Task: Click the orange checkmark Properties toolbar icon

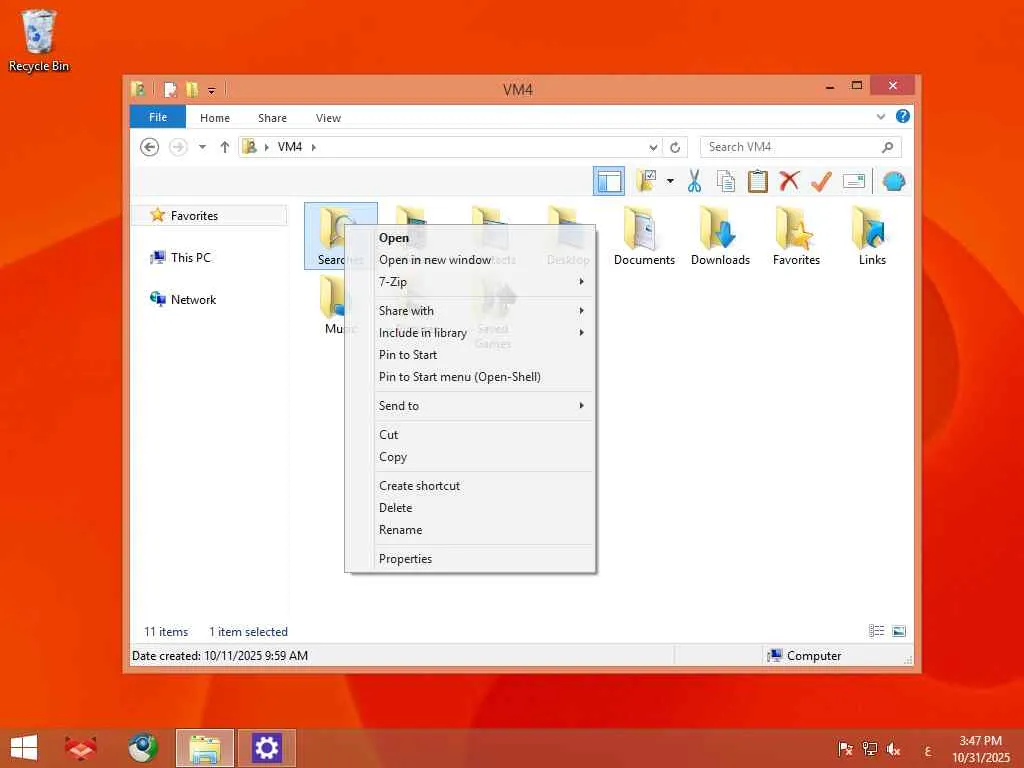Action: [821, 181]
